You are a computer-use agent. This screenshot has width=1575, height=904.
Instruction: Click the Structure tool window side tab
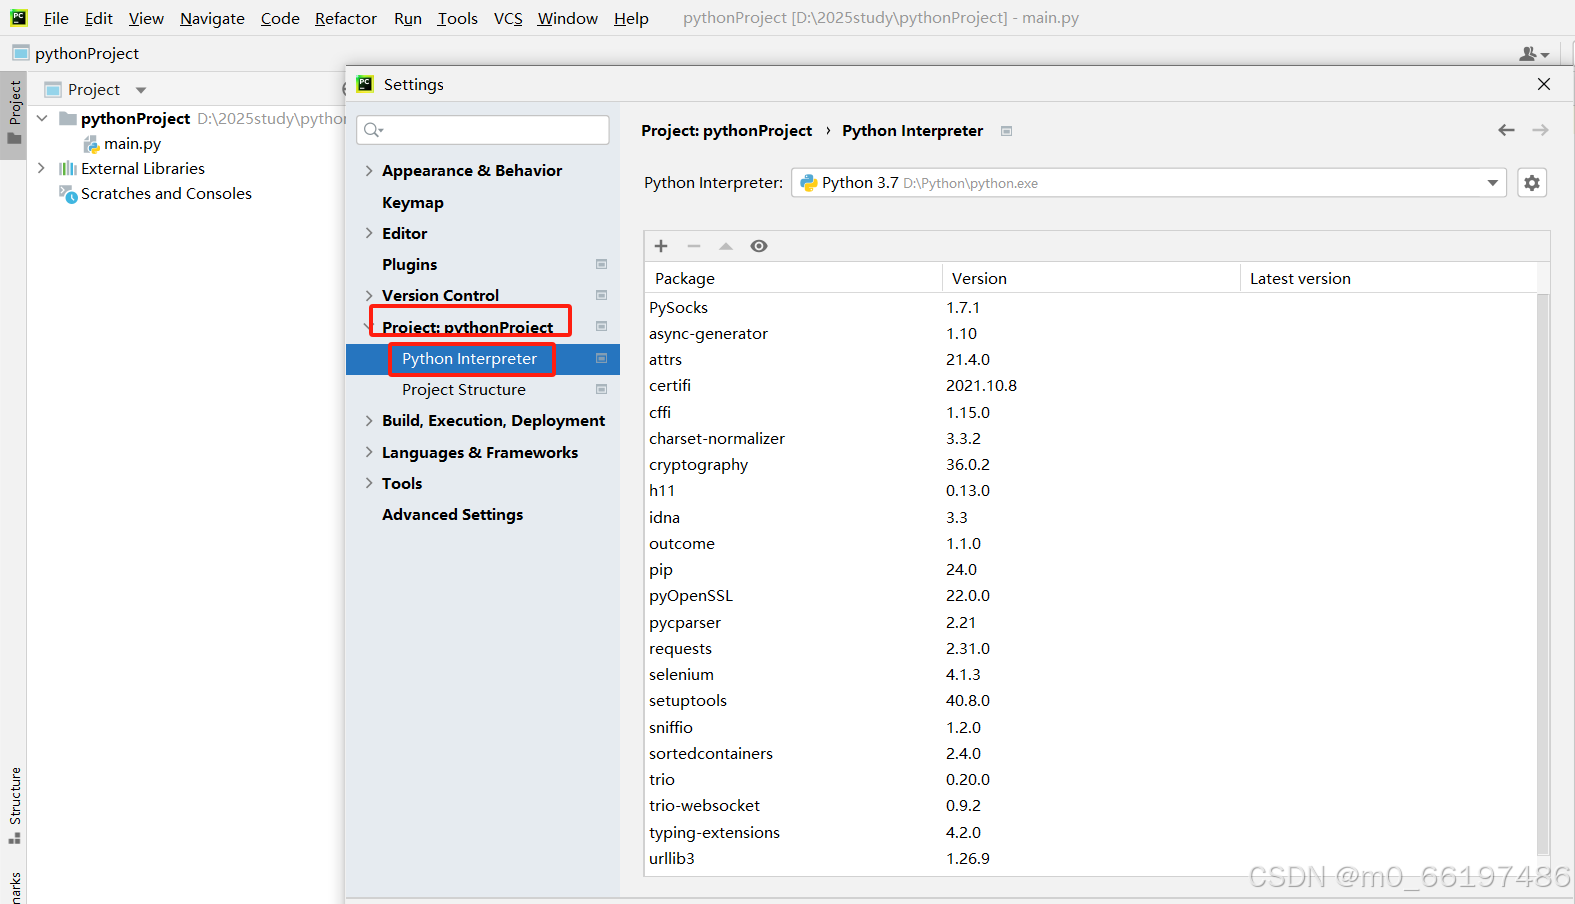coord(14,804)
